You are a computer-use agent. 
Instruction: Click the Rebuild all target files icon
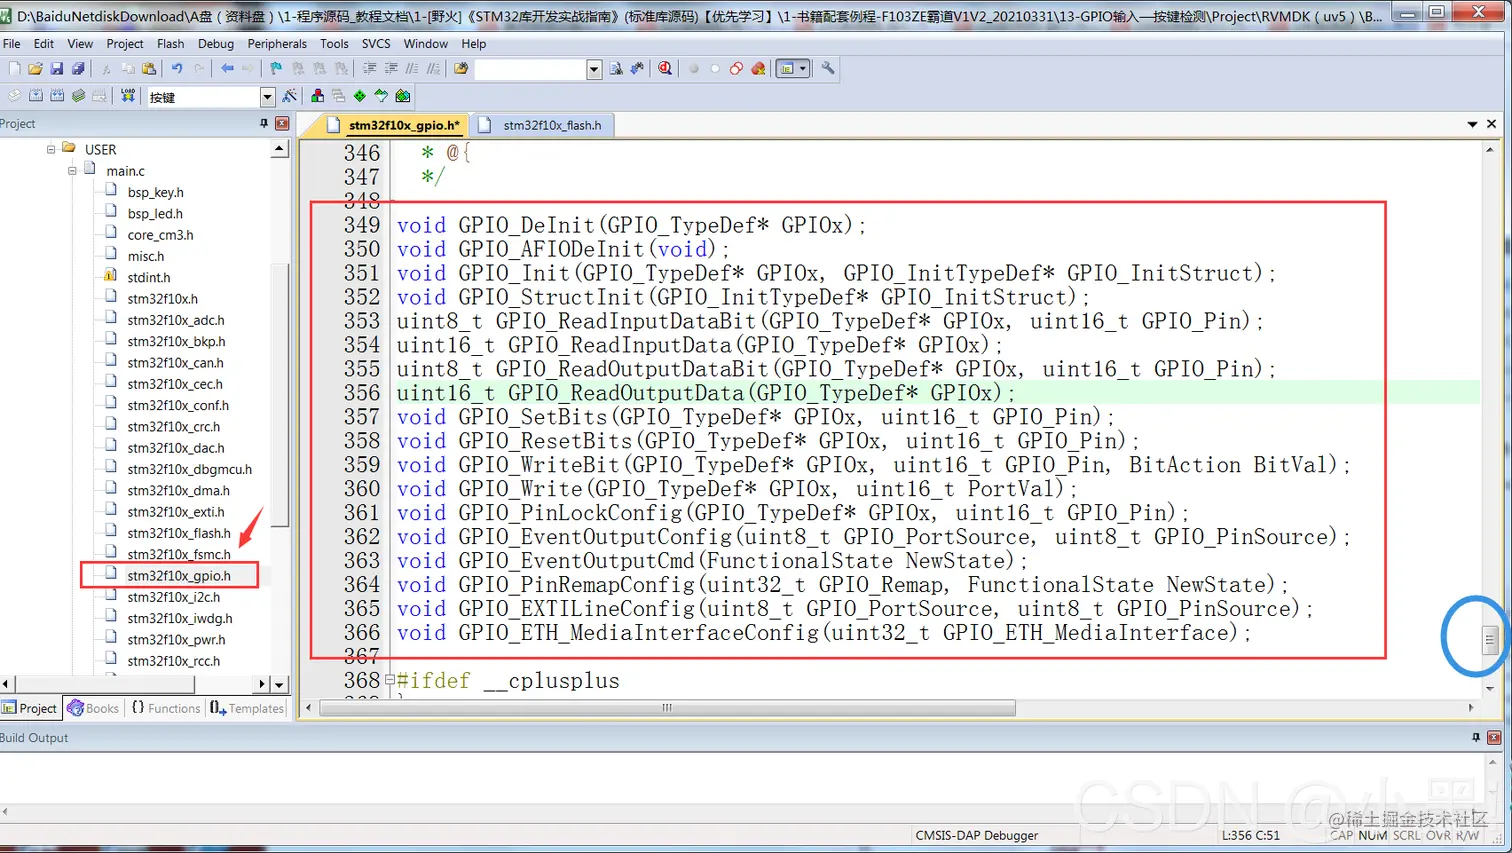pos(57,96)
